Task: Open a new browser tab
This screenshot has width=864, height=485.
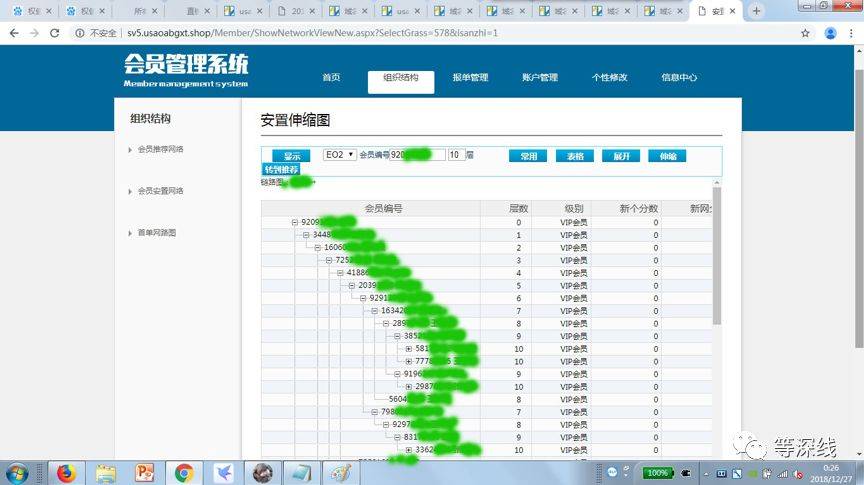Action: click(x=757, y=11)
